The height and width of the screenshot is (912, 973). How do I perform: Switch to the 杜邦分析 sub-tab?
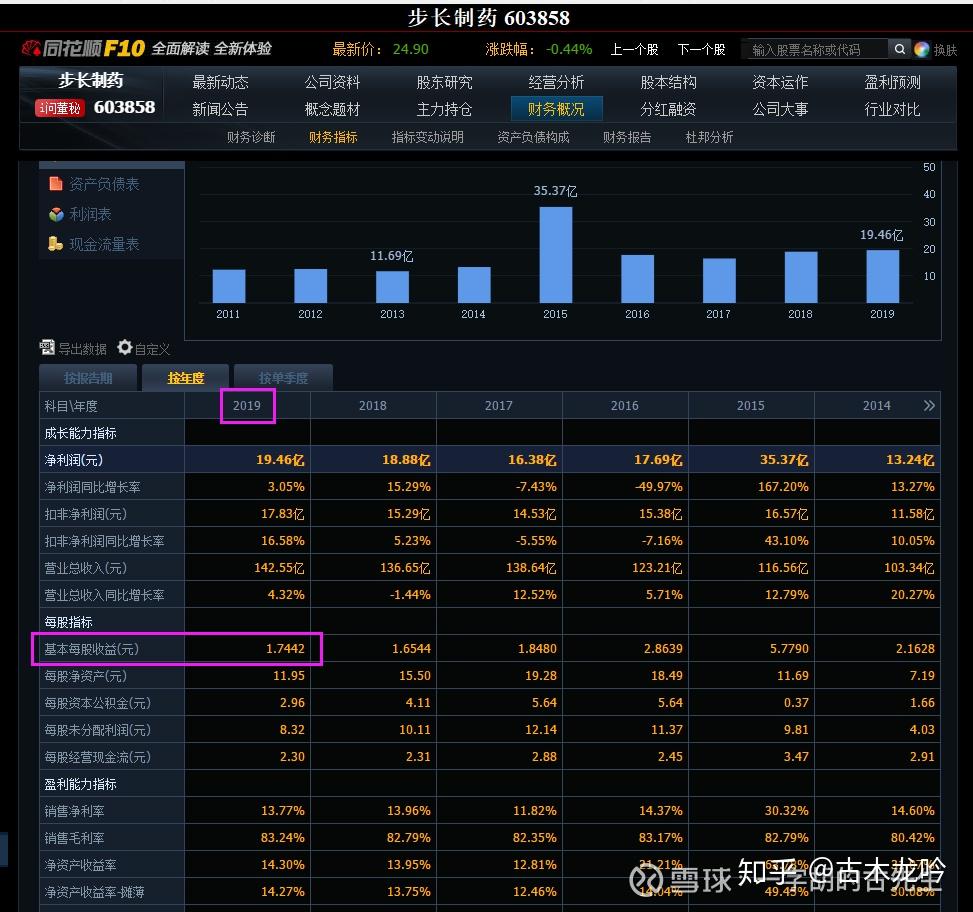click(x=709, y=137)
